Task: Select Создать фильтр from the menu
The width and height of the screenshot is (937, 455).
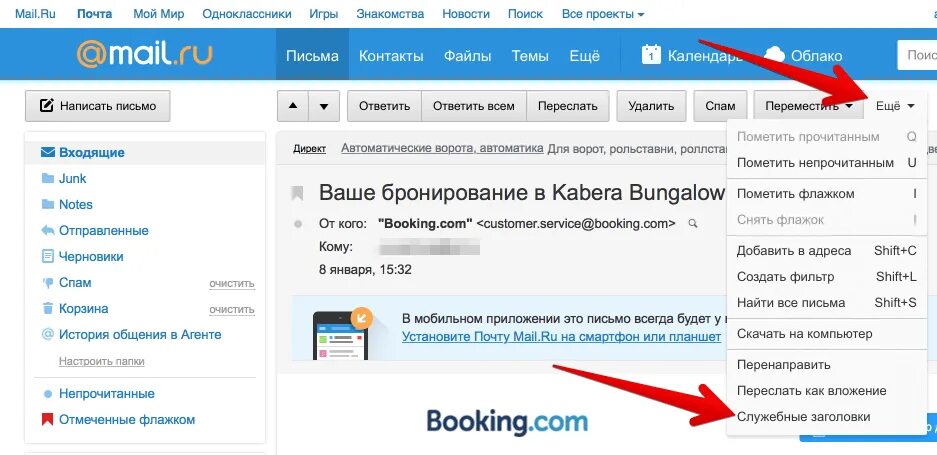Action: tap(826, 277)
